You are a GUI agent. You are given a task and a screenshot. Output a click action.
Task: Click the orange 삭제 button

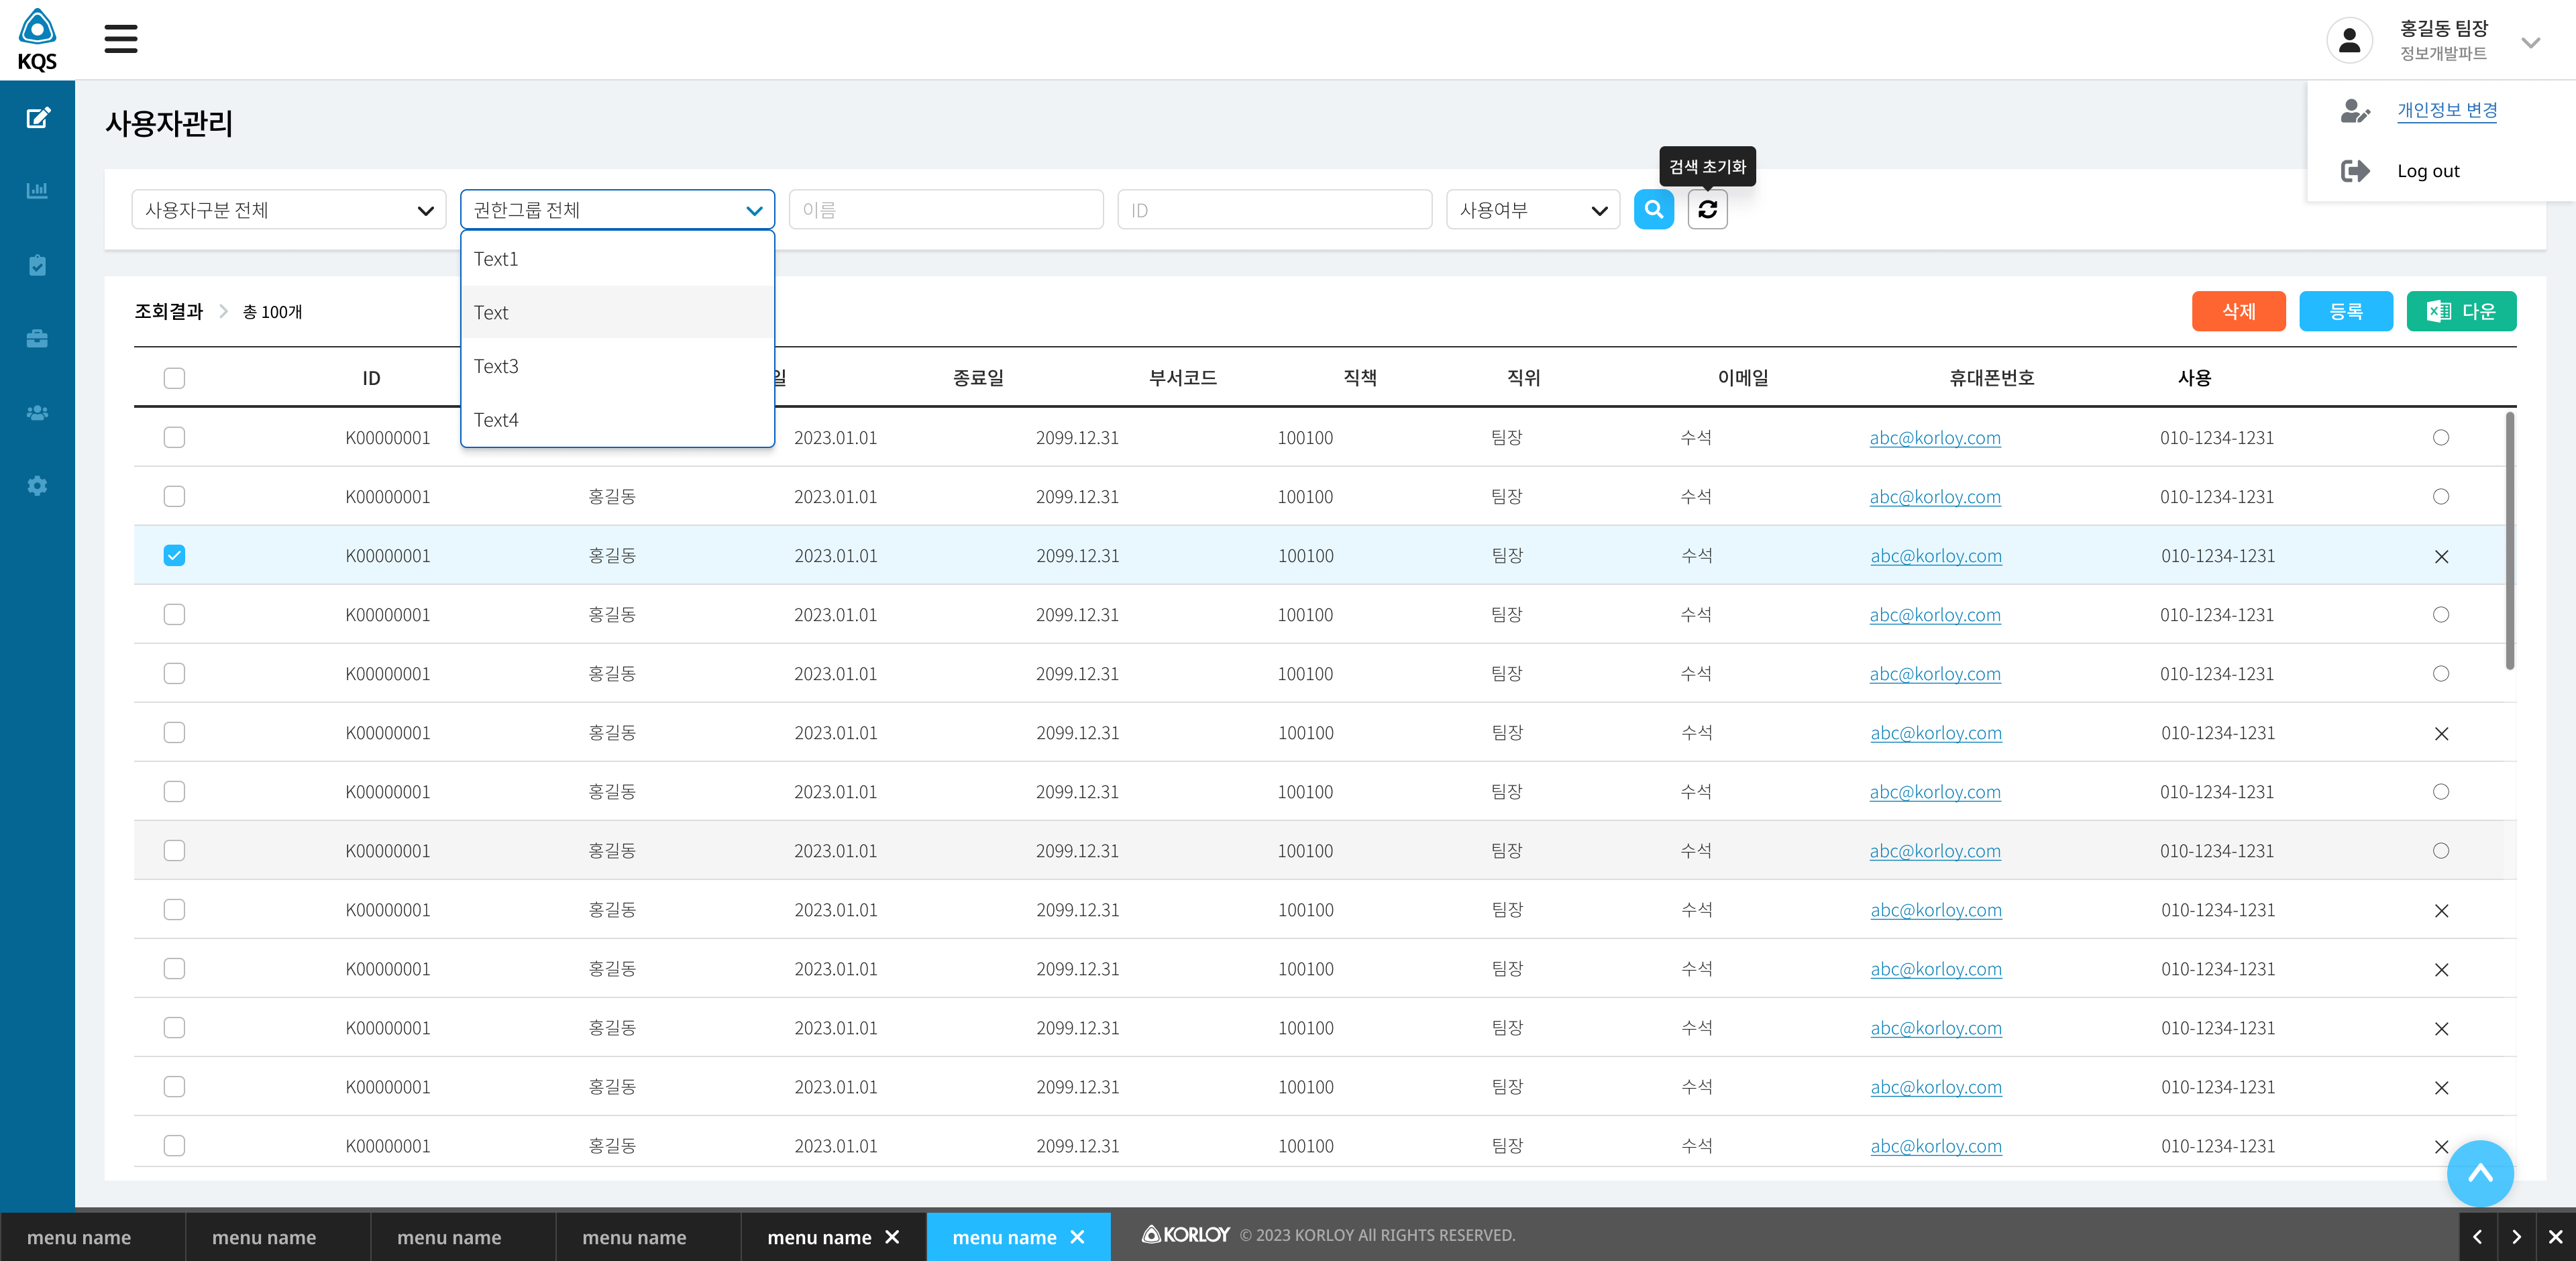pyautogui.click(x=2238, y=311)
